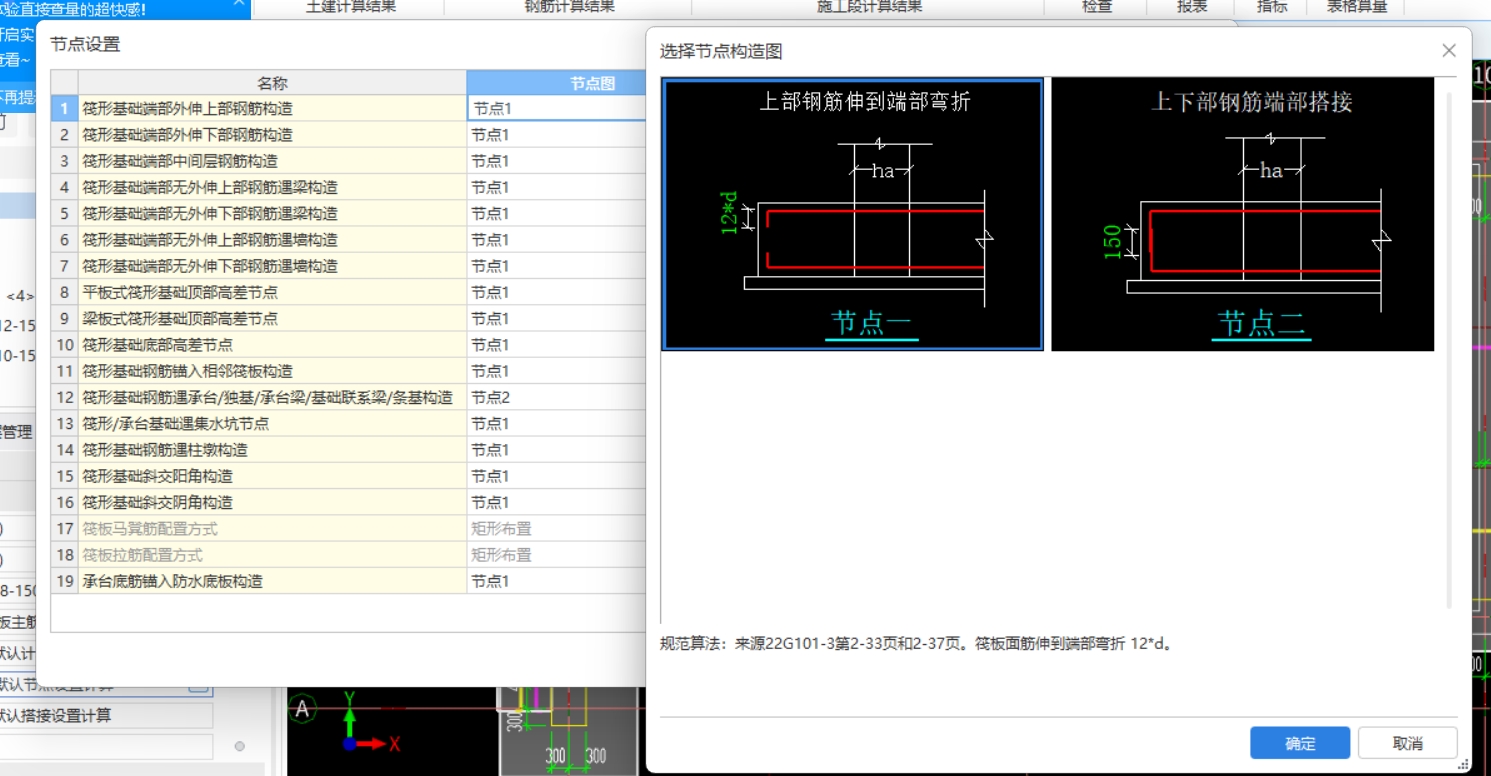Image resolution: width=1491 pixels, height=776 pixels.
Task: Select row 筏形/承台基础遇集水坑节点
Action: pyautogui.click(x=272, y=423)
